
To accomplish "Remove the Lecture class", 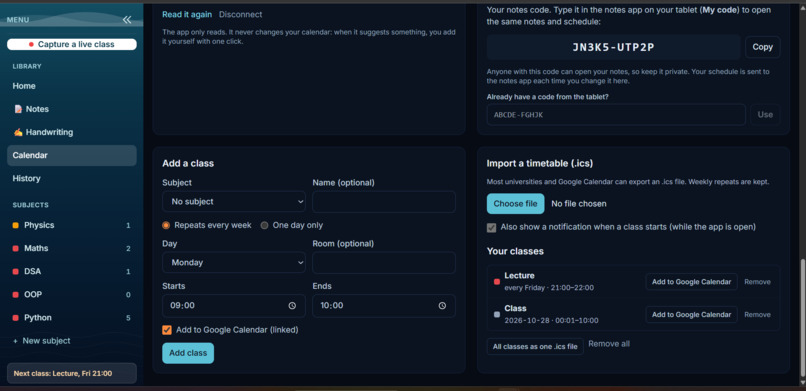I will click(757, 282).
